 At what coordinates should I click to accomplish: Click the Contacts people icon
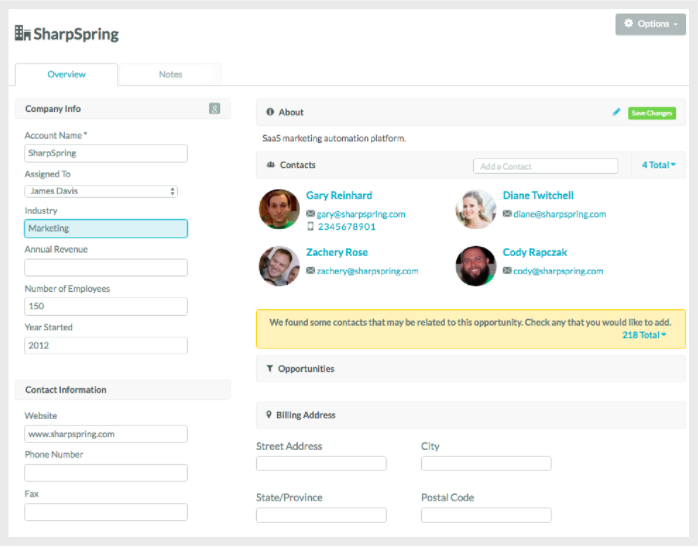click(270, 165)
